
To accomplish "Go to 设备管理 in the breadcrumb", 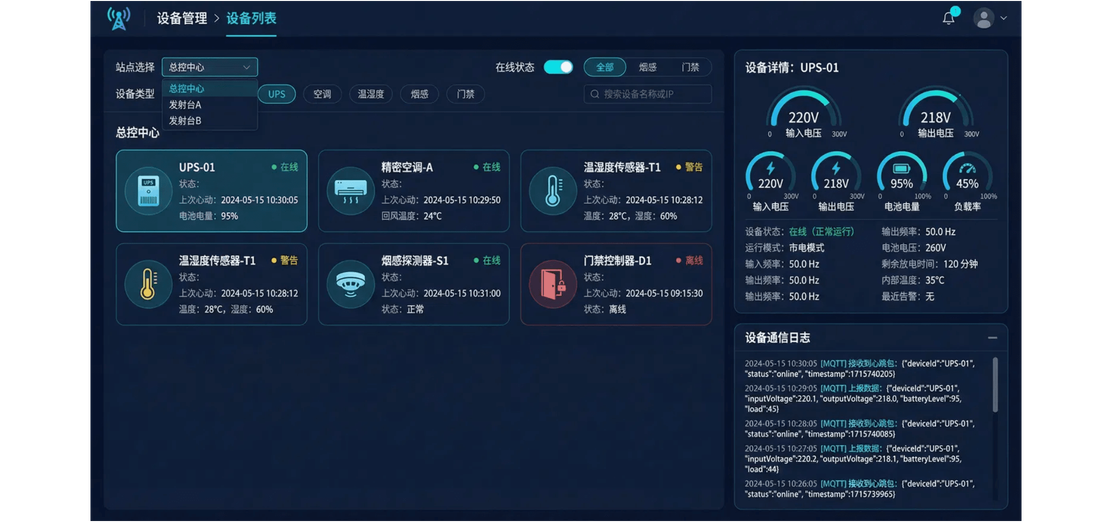I will click(x=182, y=18).
